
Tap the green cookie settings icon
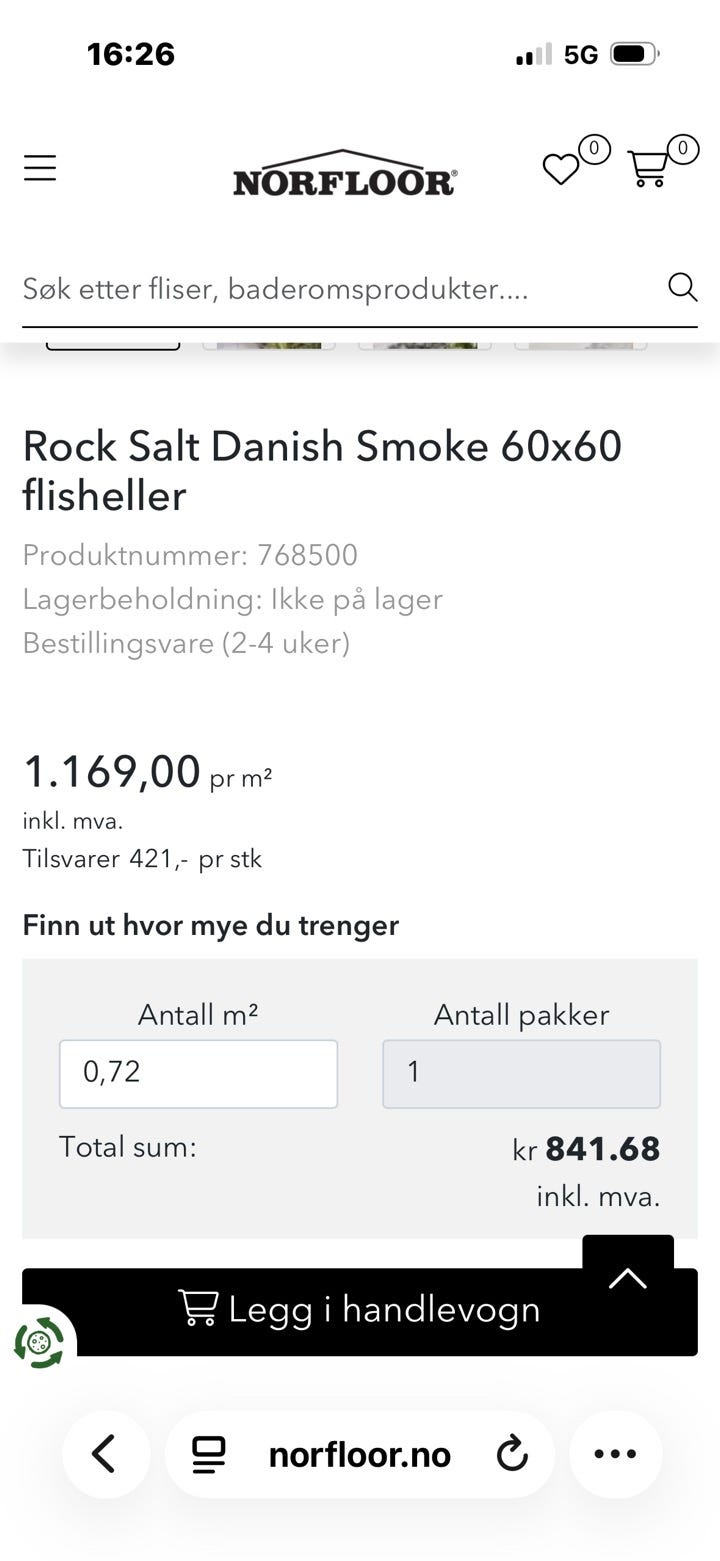pyautogui.click(x=39, y=1342)
